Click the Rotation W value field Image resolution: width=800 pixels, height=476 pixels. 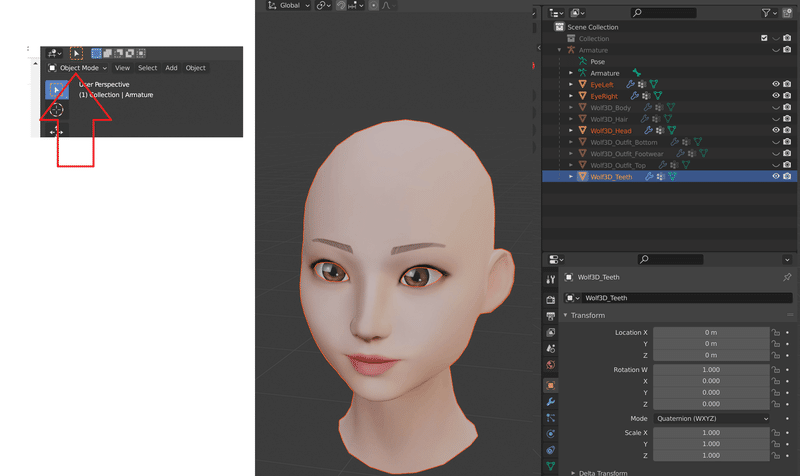711,370
